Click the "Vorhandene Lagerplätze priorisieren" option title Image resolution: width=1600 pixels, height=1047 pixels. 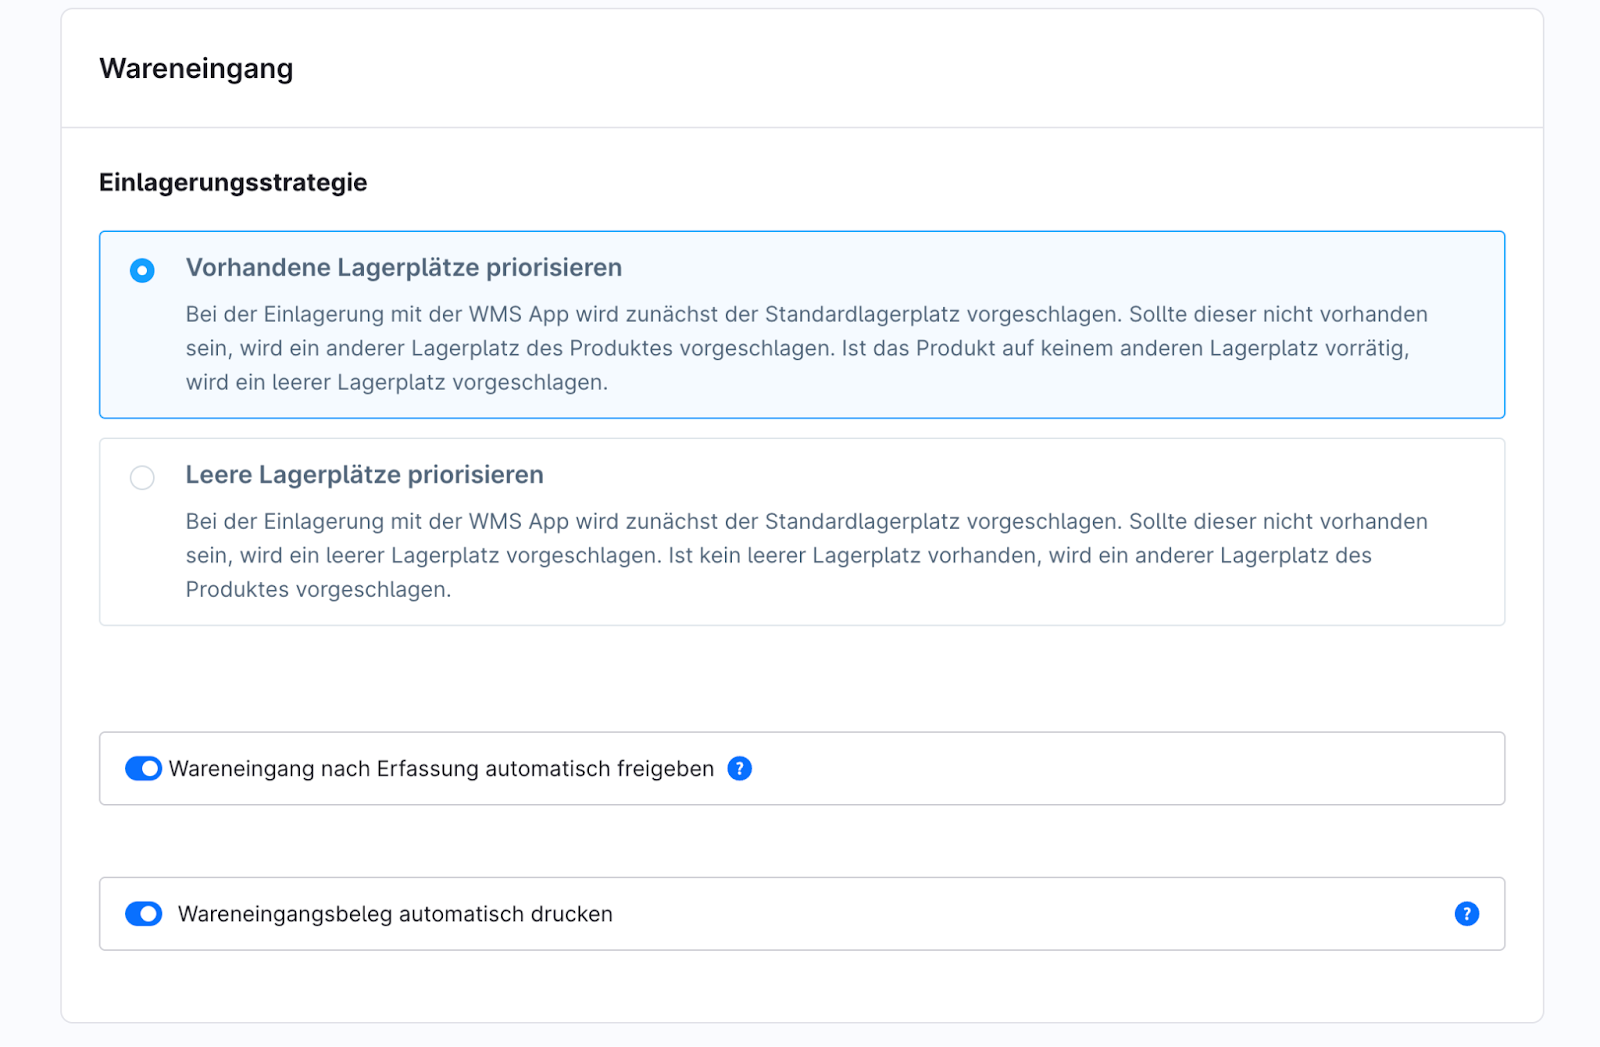(x=403, y=268)
